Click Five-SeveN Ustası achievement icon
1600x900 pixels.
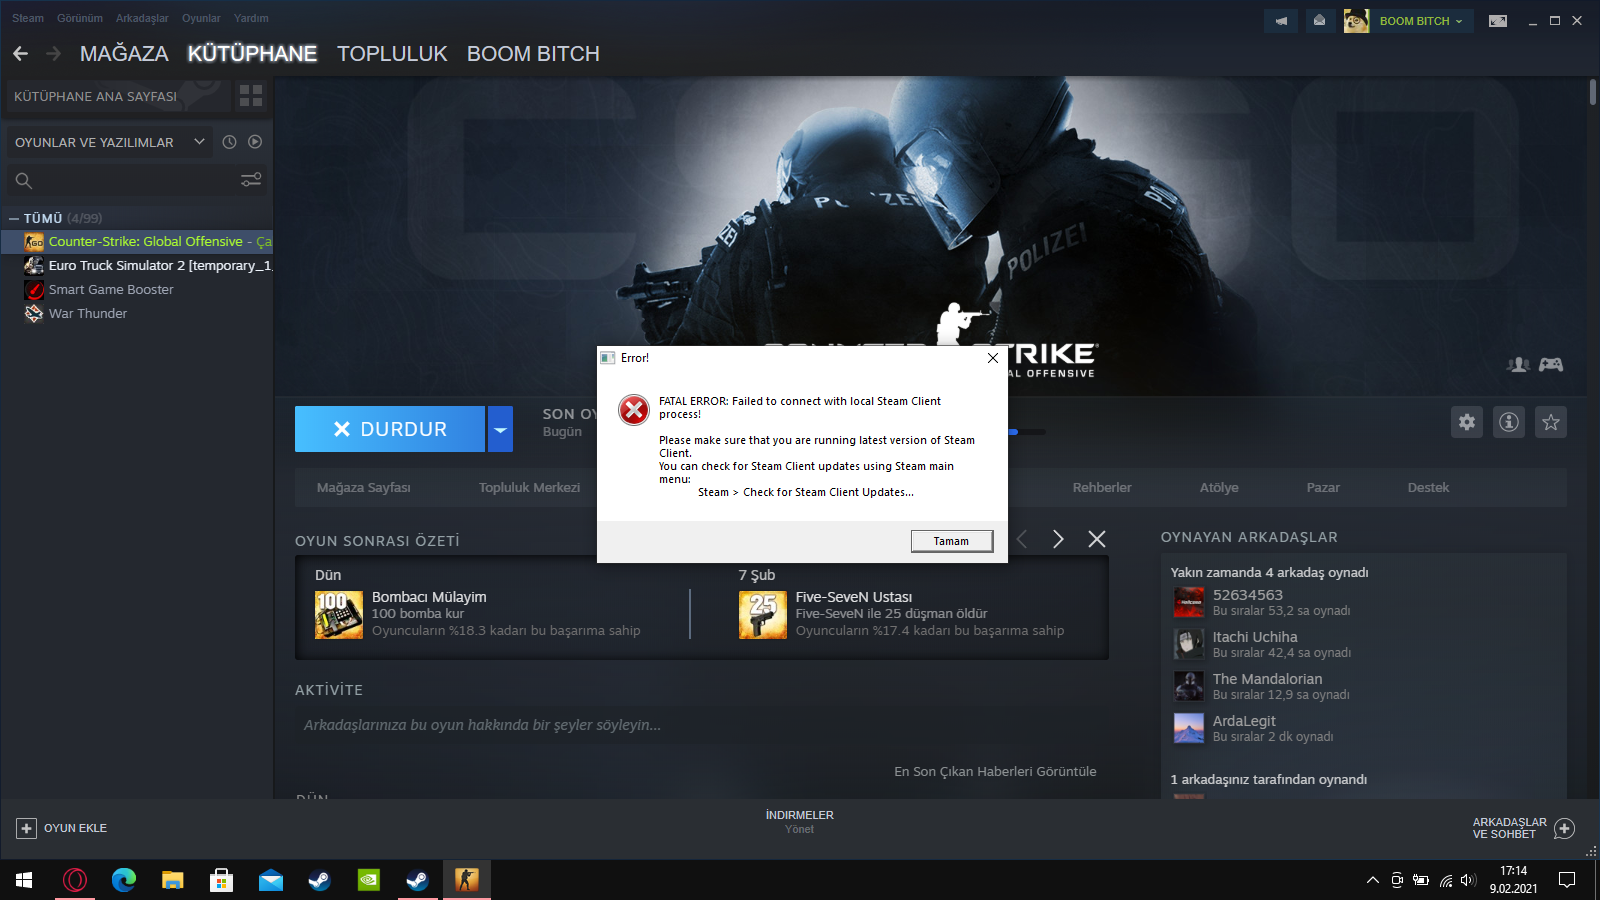point(763,615)
